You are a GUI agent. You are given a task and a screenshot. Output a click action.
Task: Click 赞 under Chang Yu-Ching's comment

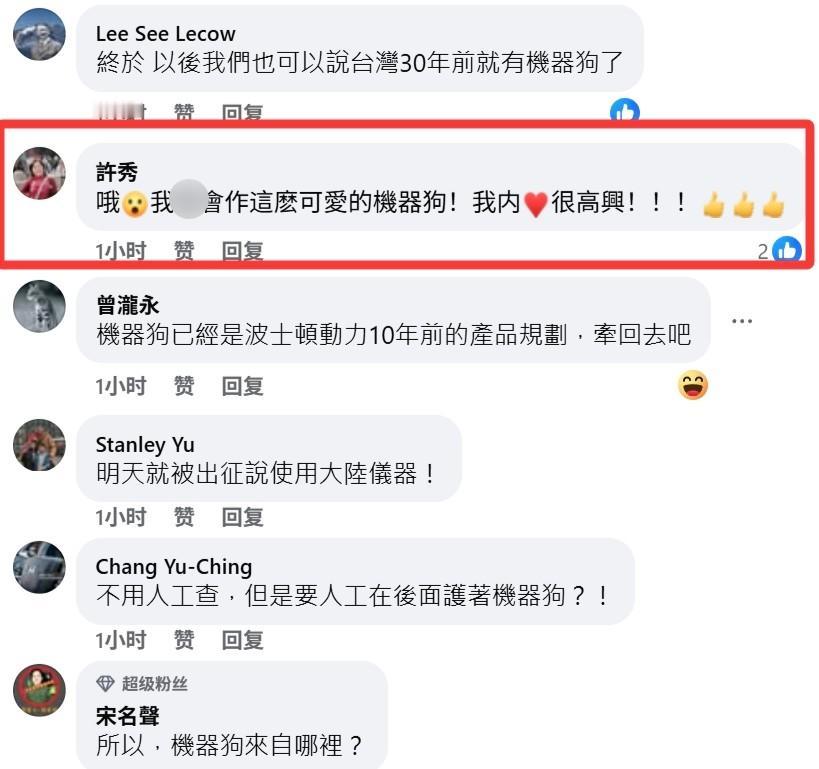tap(184, 640)
